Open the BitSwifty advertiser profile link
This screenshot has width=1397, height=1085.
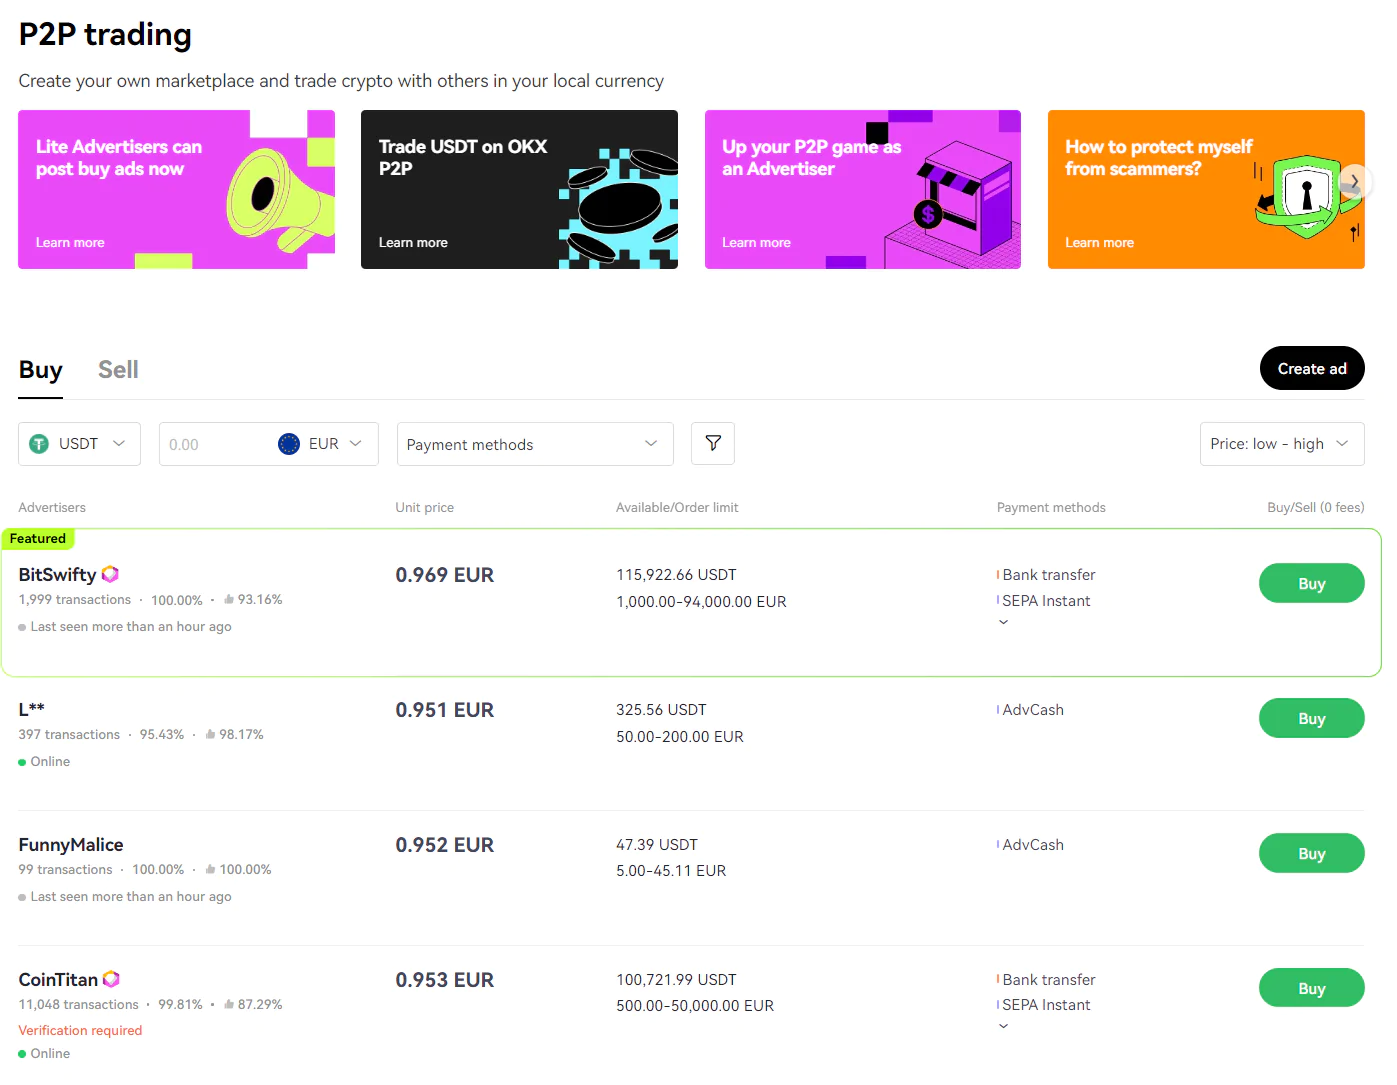[57, 574]
